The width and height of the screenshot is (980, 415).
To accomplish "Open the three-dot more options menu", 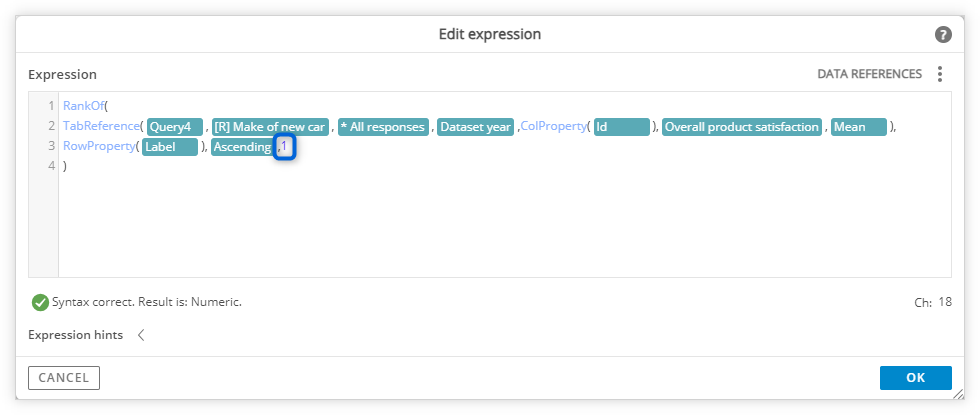I will point(939,74).
